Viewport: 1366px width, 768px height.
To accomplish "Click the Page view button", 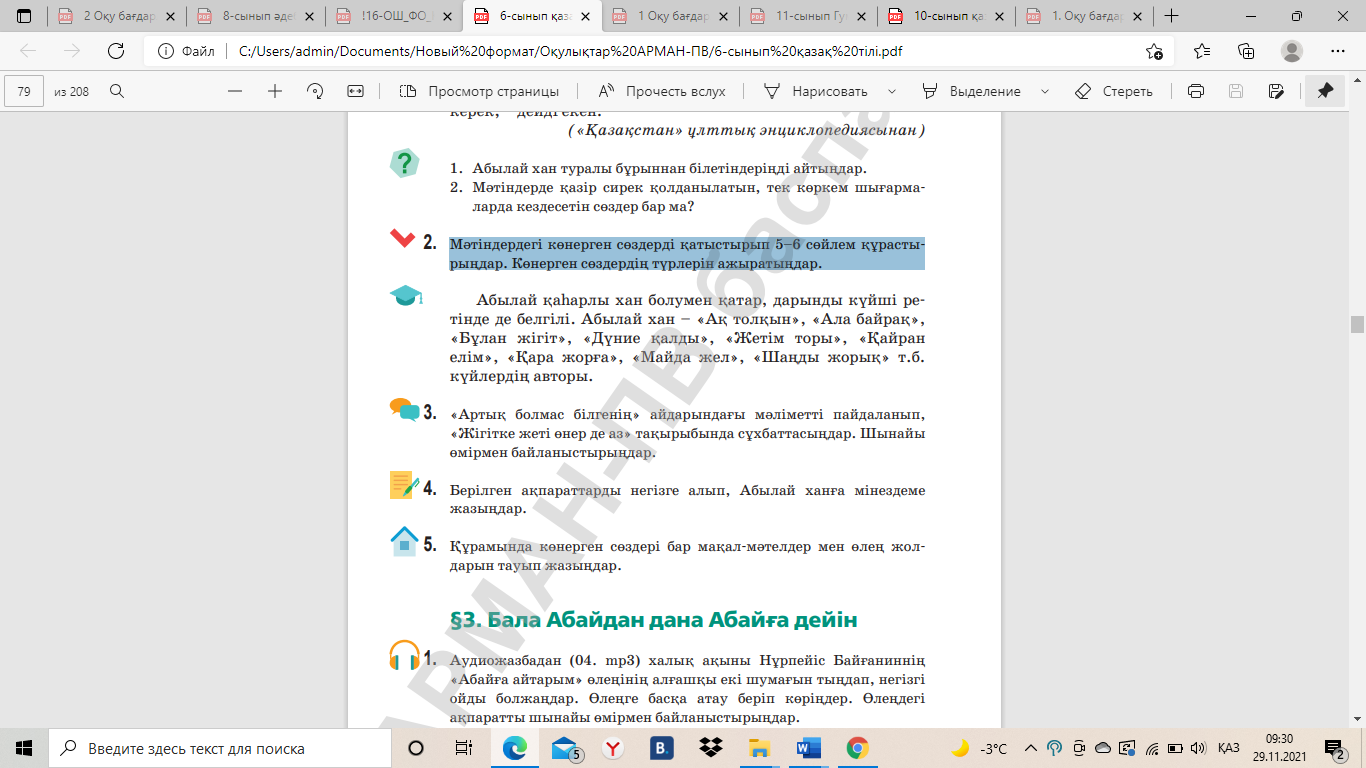I will coord(479,91).
